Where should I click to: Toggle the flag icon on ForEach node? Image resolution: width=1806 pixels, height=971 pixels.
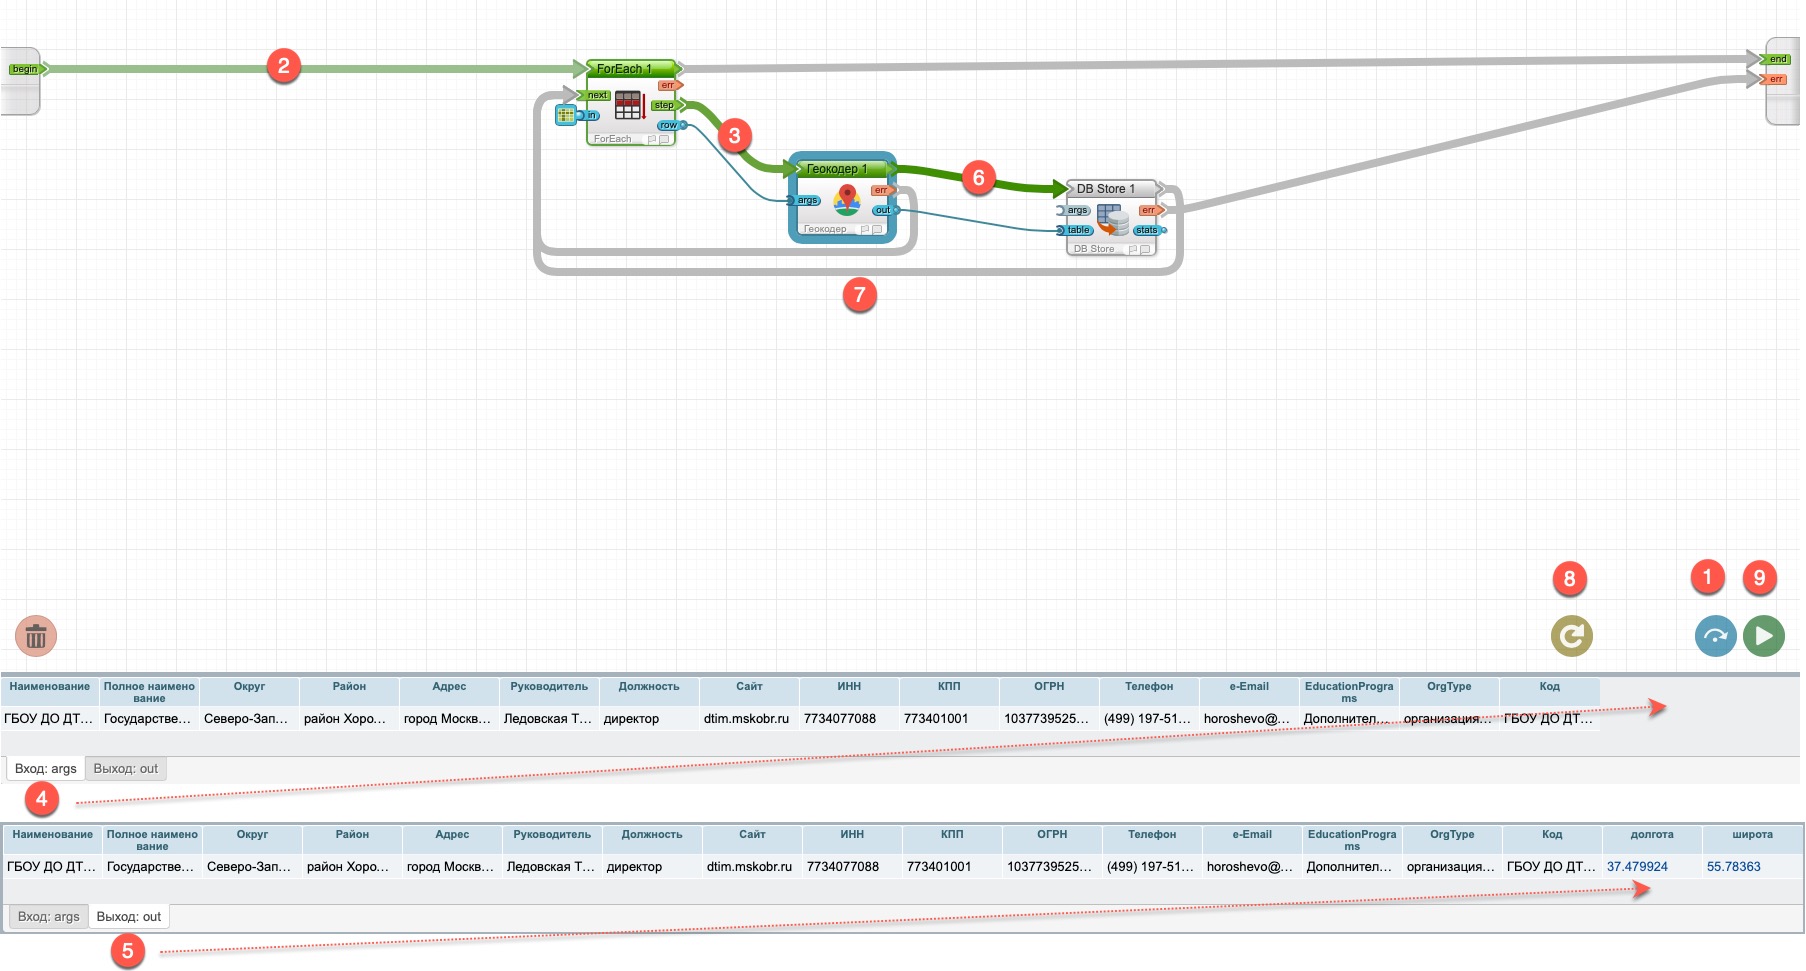[x=652, y=139]
